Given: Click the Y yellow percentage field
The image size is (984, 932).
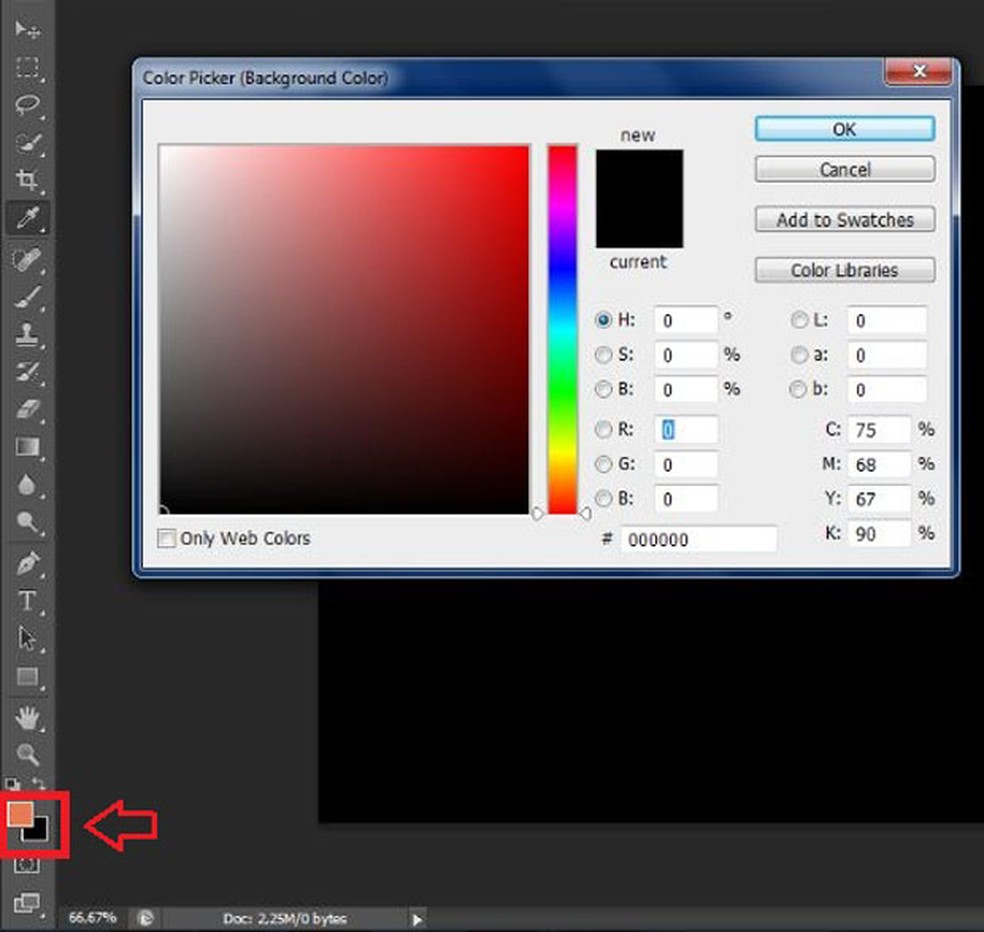Looking at the screenshot, I should 879,499.
